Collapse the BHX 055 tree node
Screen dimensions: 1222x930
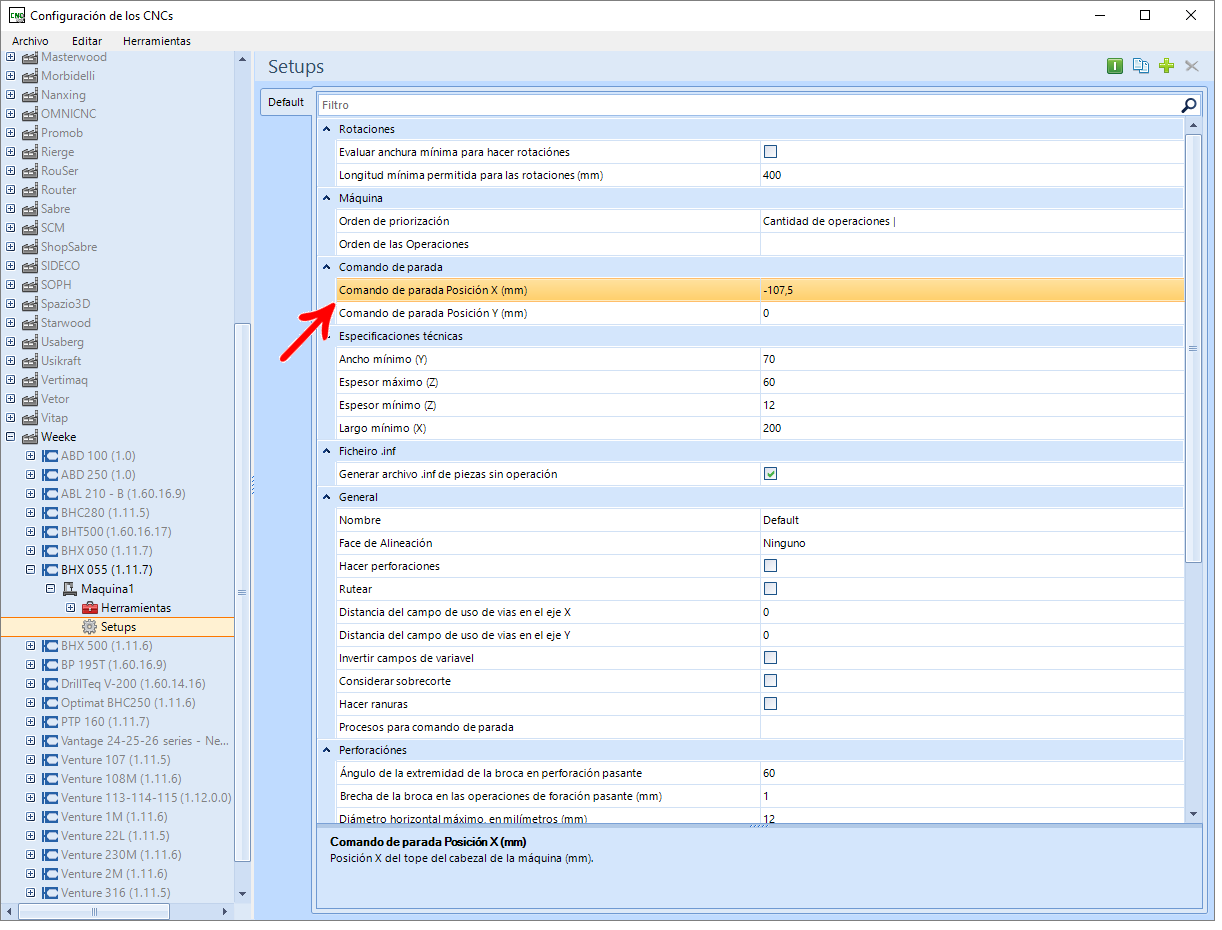(x=31, y=570)
